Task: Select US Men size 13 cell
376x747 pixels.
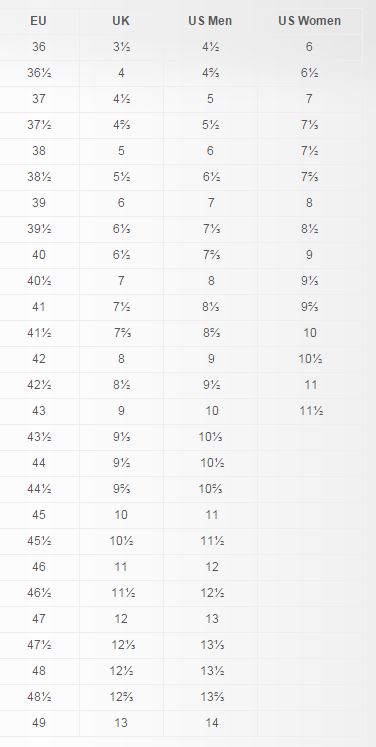Action: (x=212, y=619)
